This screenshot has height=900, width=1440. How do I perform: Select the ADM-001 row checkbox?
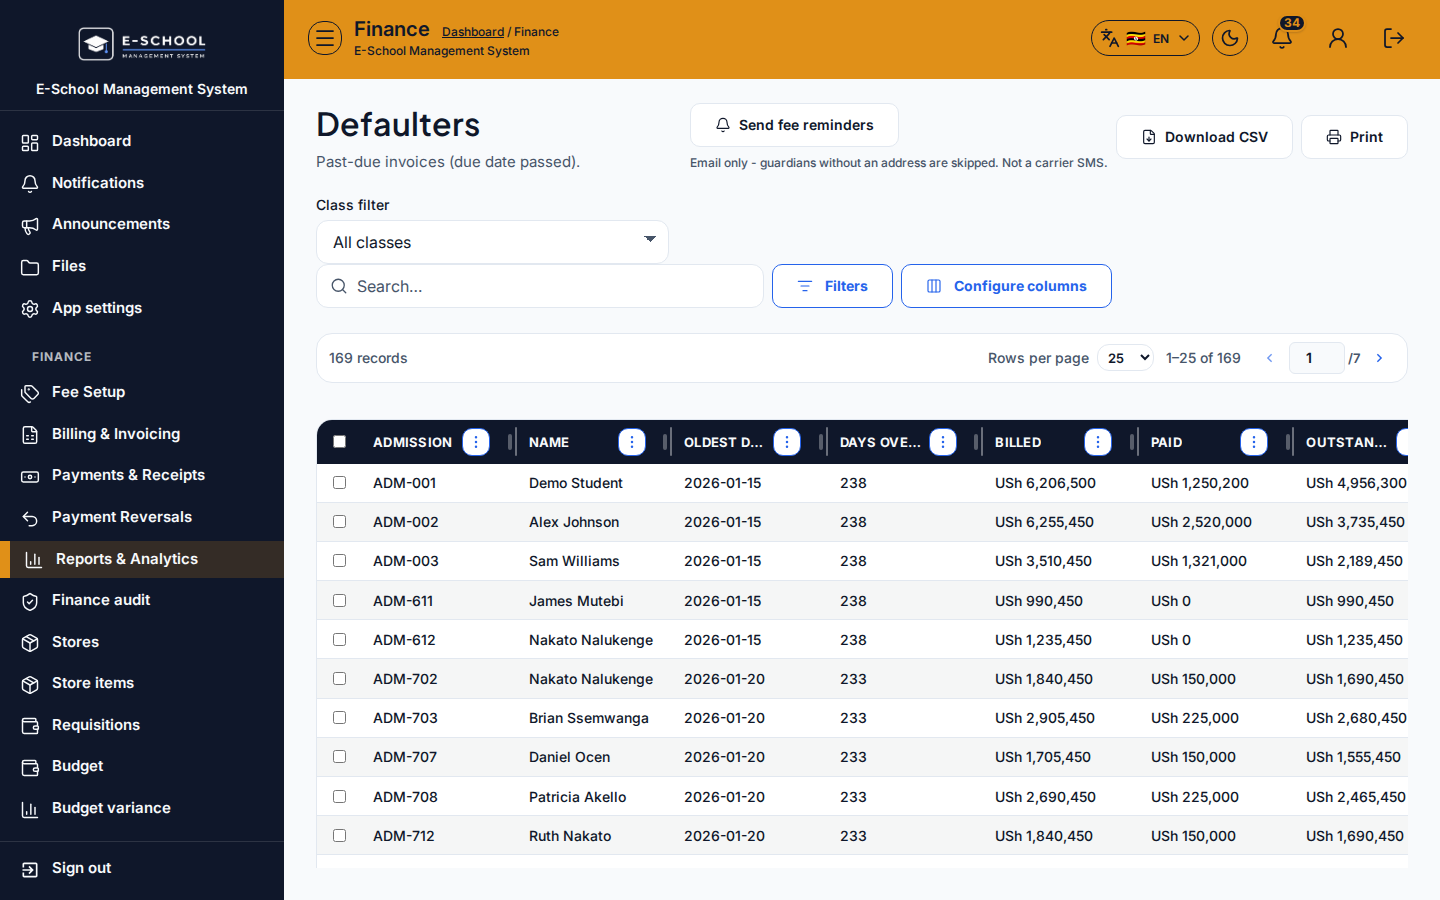point(340,483)
